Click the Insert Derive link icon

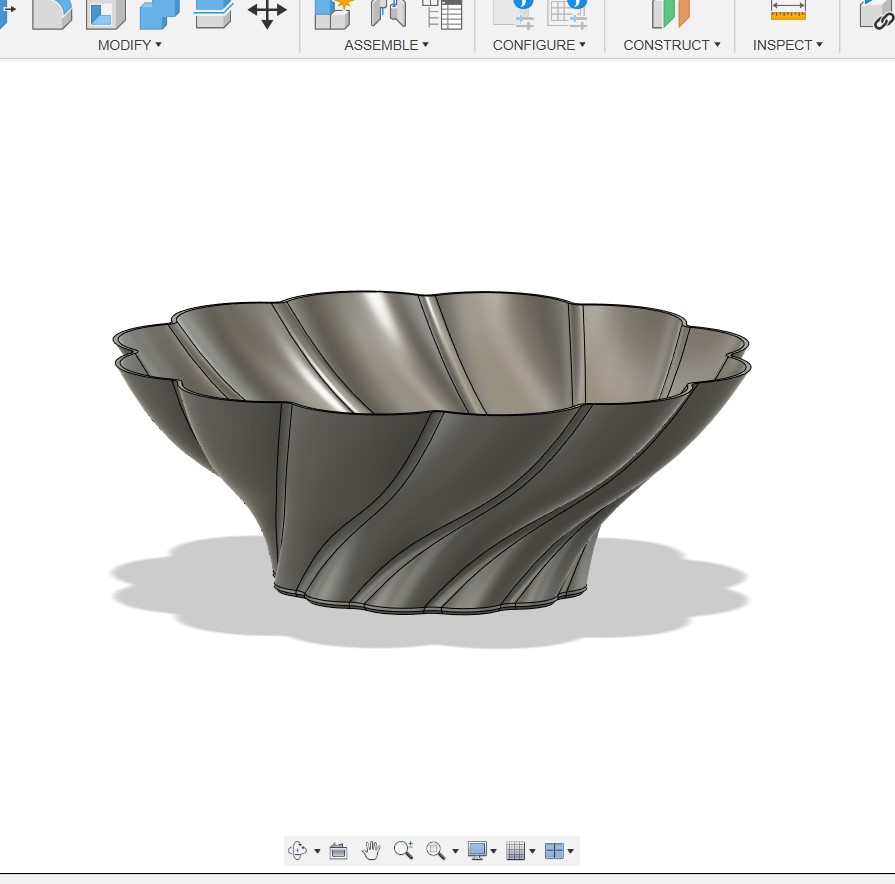[877, 14]
